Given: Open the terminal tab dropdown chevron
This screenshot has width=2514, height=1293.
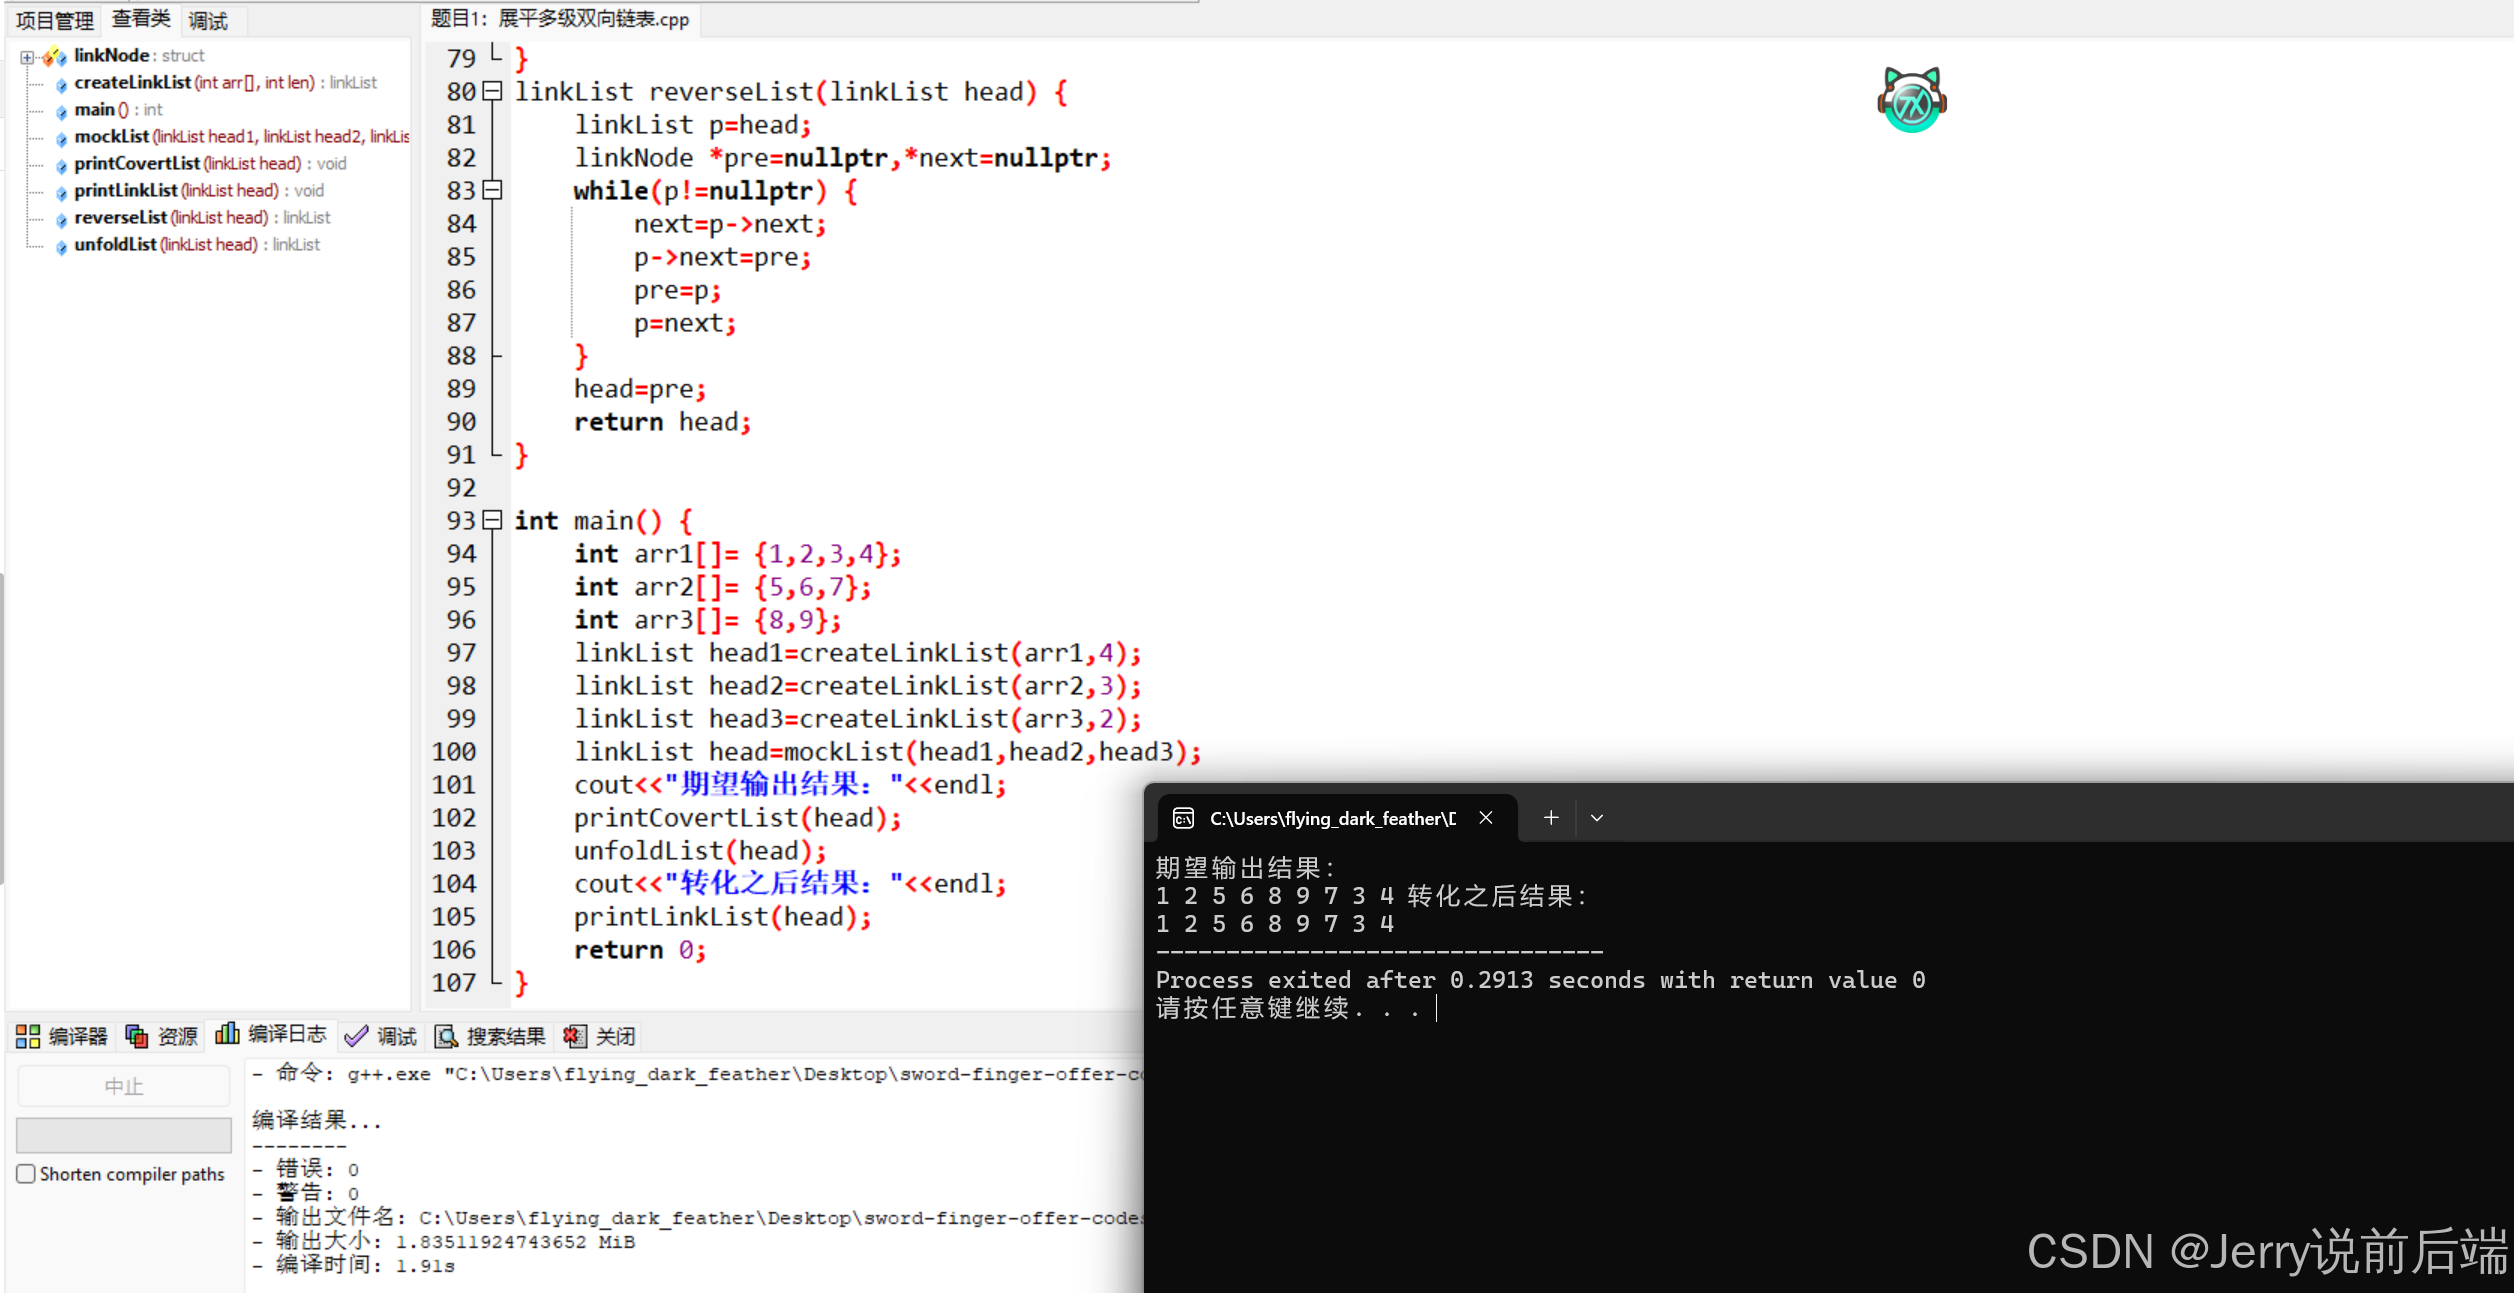Looking at the screenshot, I should point(1597,818).
